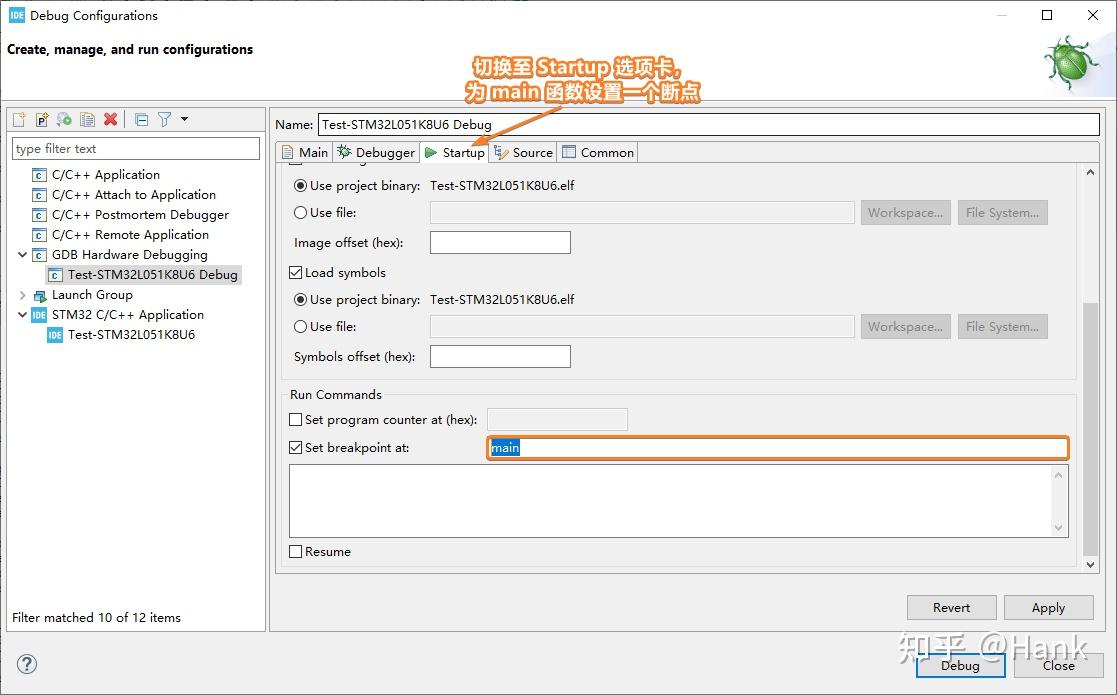The width and height of the screenshot is (1117, 695).
Task: Switch to the Common tab
Action: pyautogui.click(x=598, y=152)
